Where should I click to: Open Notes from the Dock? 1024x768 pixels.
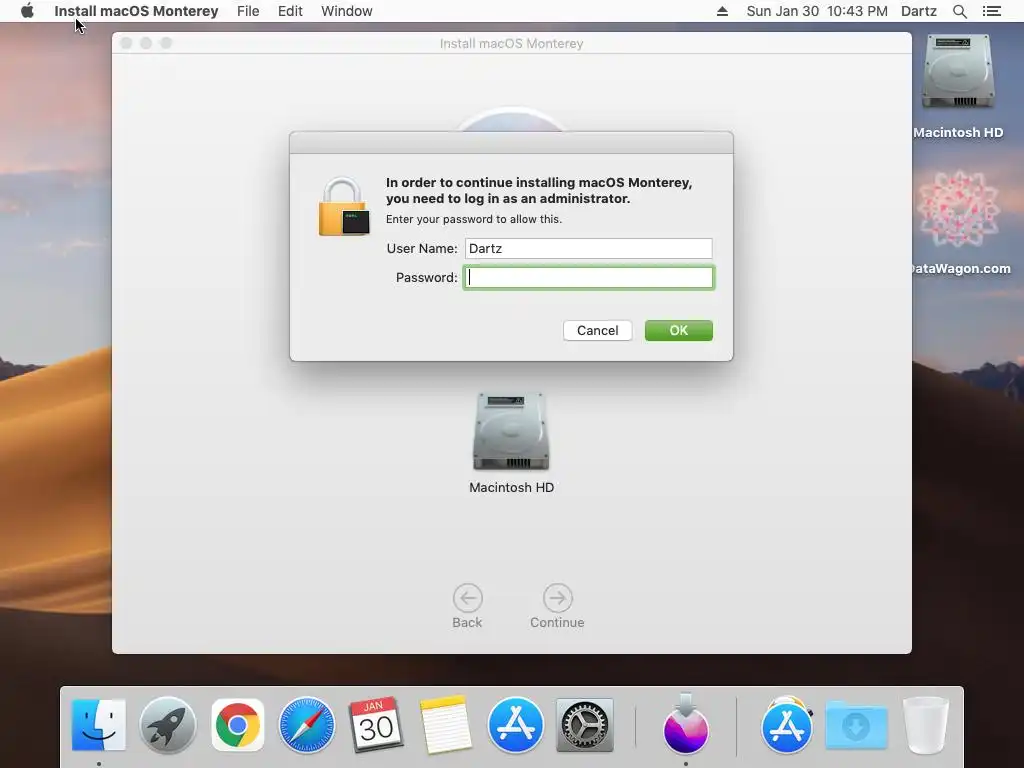pos(446,724)
